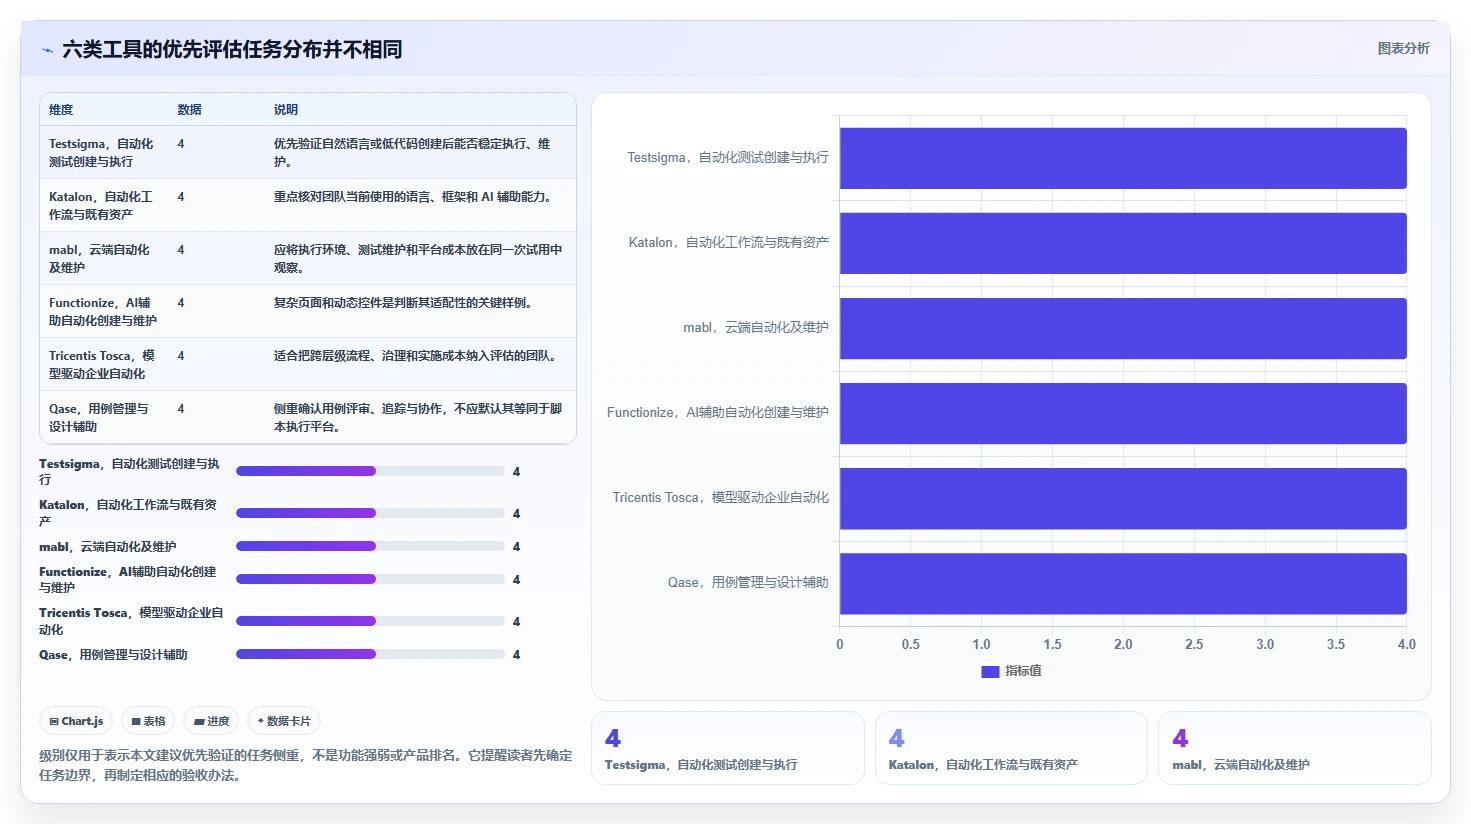The image size is (1471, 824).
Task: Click the Functionize bar in chart
Action: click(x=1123, y=413)
